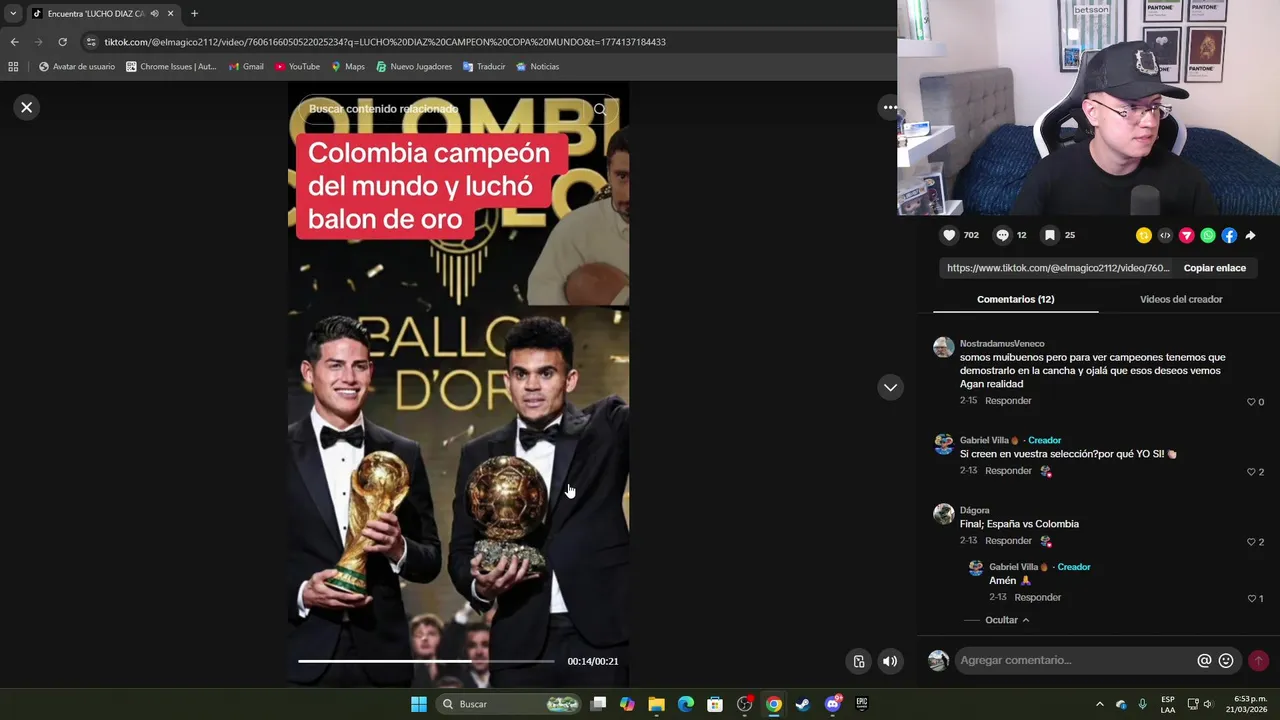Insert a mention with the @ icon
The height and width of the screenshot is (720, 1280).
tap(1204, 661)
